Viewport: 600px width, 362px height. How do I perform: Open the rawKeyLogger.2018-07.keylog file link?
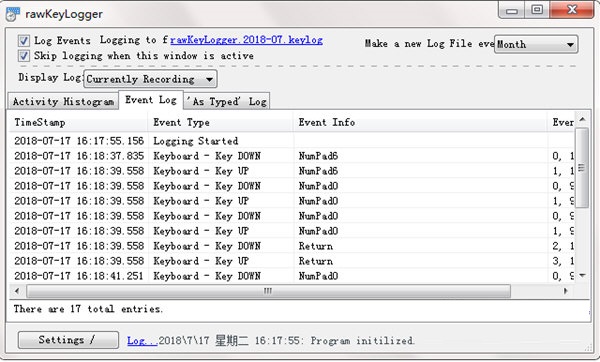(x=246, y=40)
